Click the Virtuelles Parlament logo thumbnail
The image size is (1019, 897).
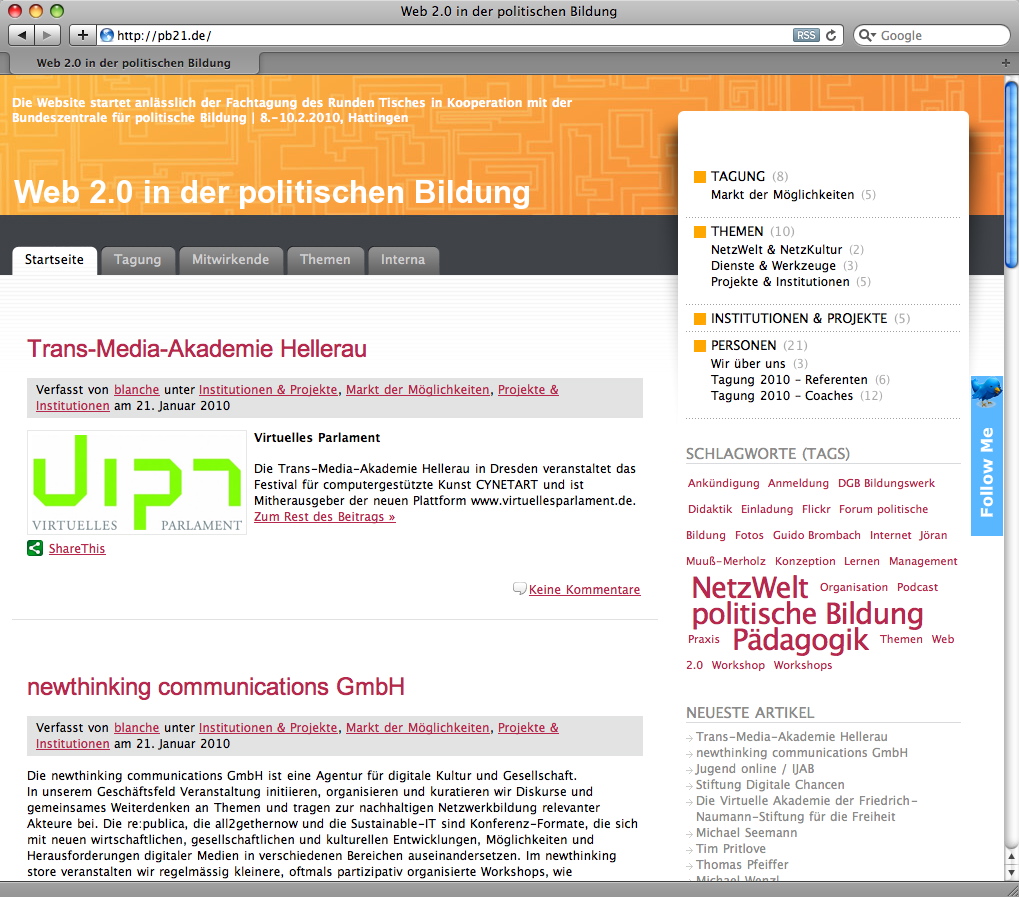137,482
